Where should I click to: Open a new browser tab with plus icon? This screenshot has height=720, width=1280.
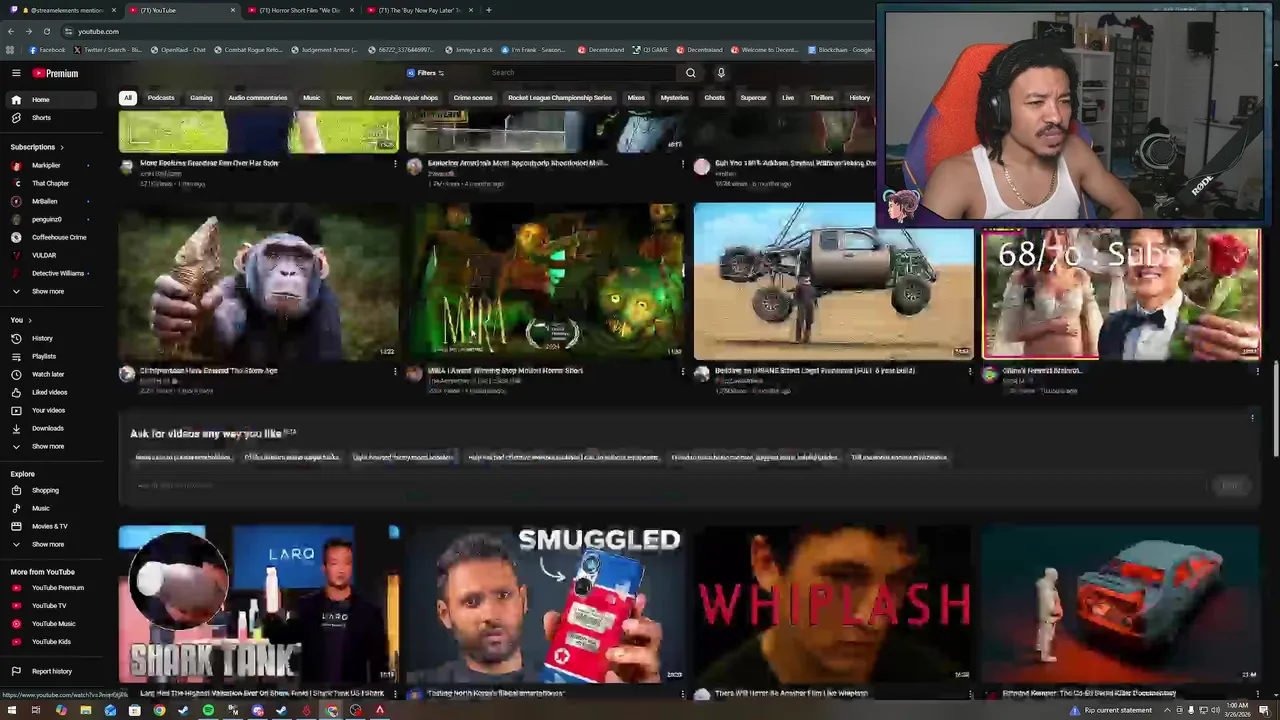488,10
